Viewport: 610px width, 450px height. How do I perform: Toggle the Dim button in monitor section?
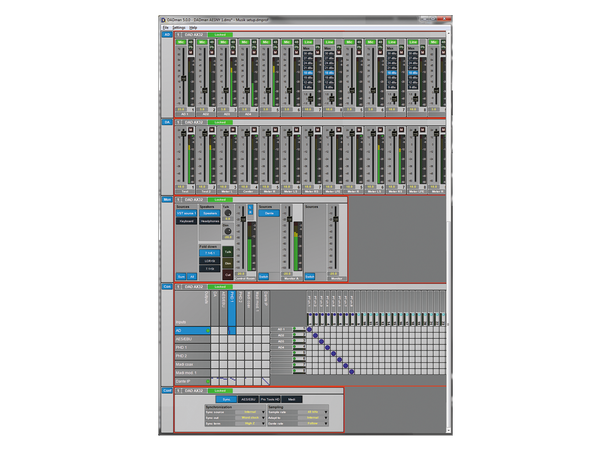228,263
